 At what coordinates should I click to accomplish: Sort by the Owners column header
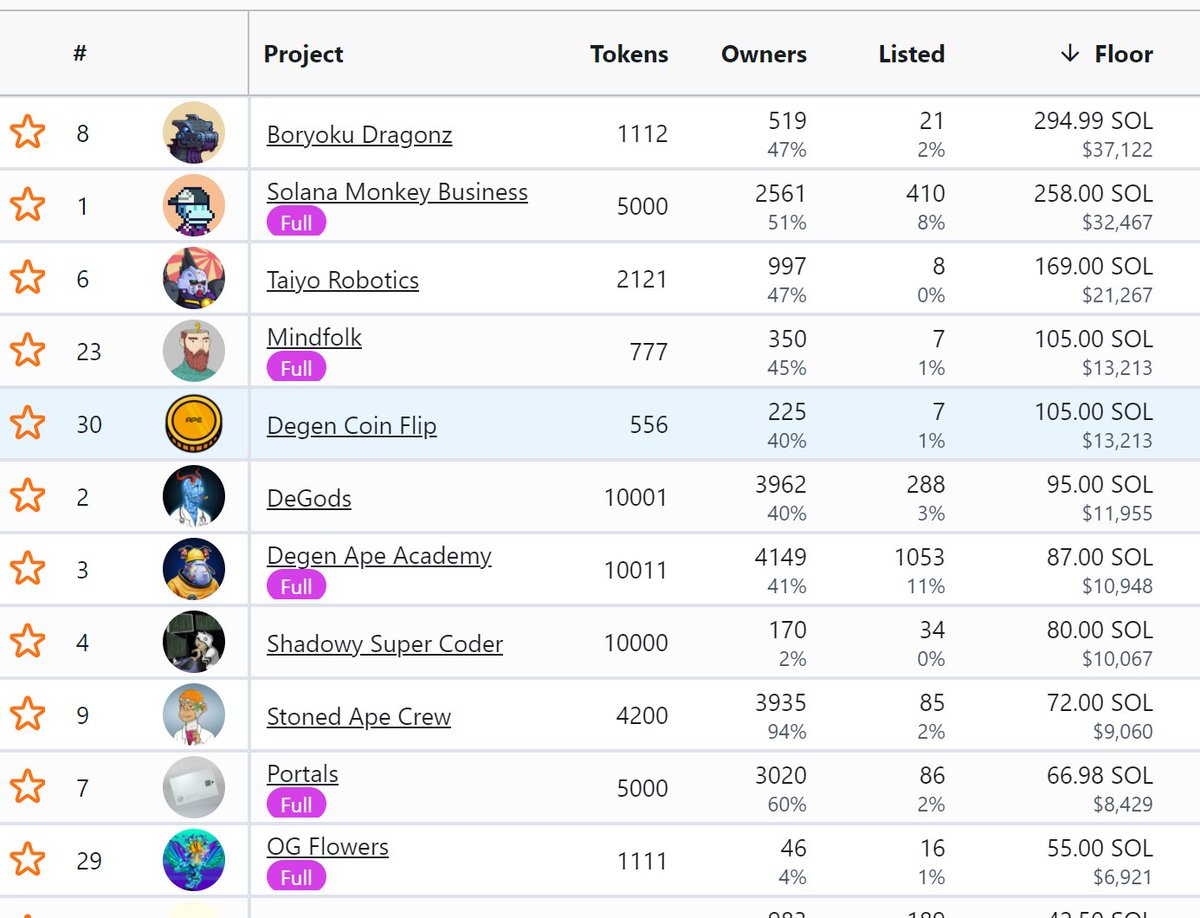[764, 54]
